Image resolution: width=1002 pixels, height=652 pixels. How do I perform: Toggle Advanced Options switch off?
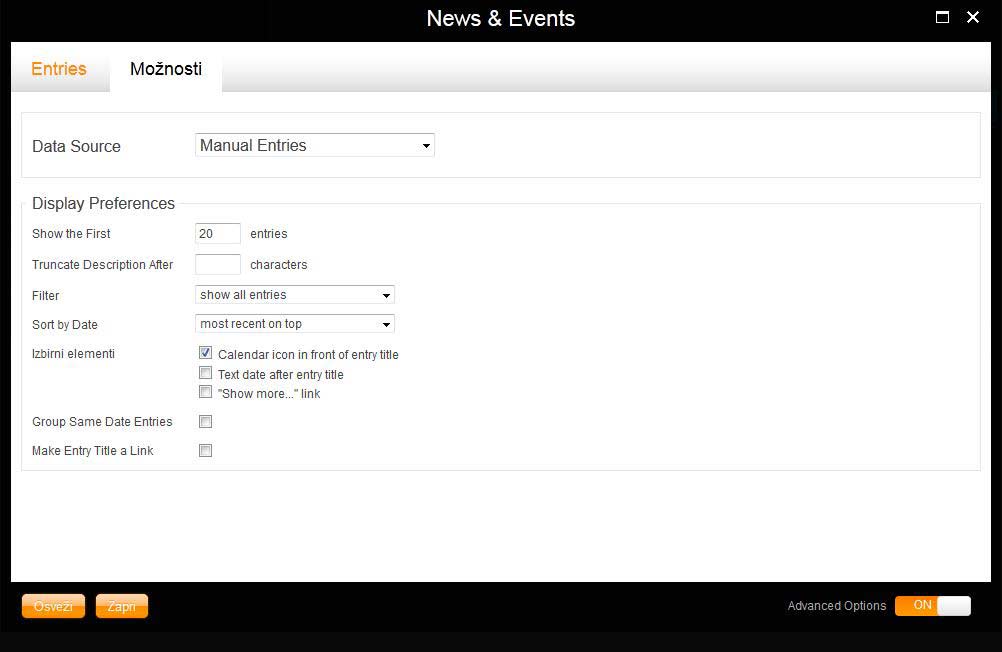(x=932, y=605)
